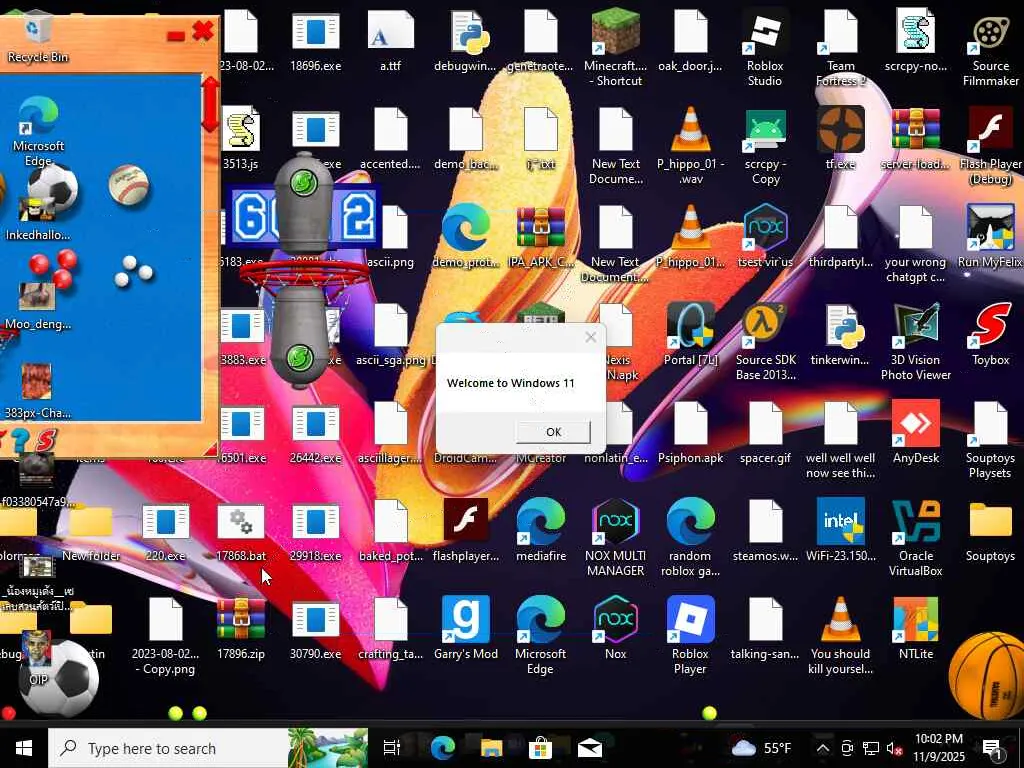Select the tinkerwin Python file
1024x768 pixels.
(x=840, y=334)
